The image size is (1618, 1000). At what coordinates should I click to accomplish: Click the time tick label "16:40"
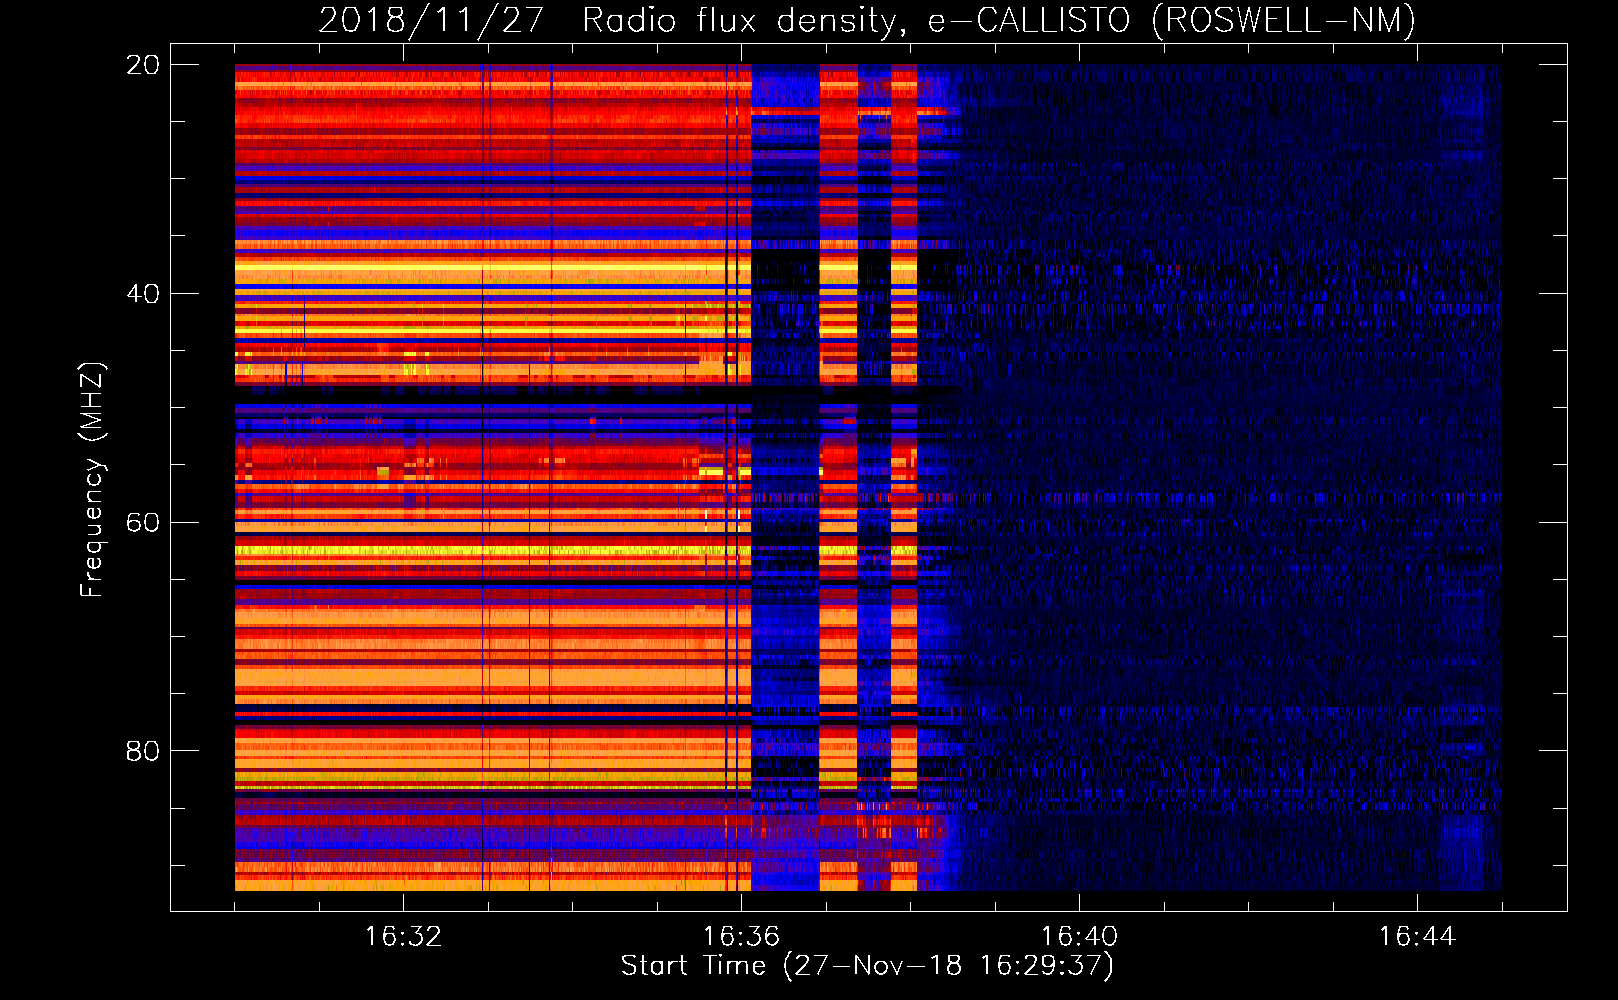1079,936
